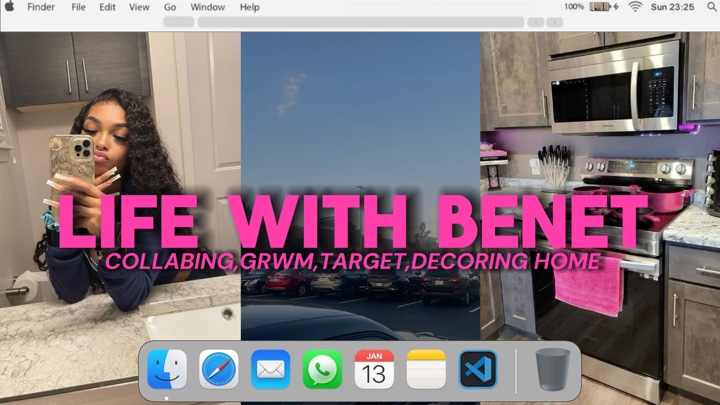Open WhatsApp from the dock

(x=323, y=370)
